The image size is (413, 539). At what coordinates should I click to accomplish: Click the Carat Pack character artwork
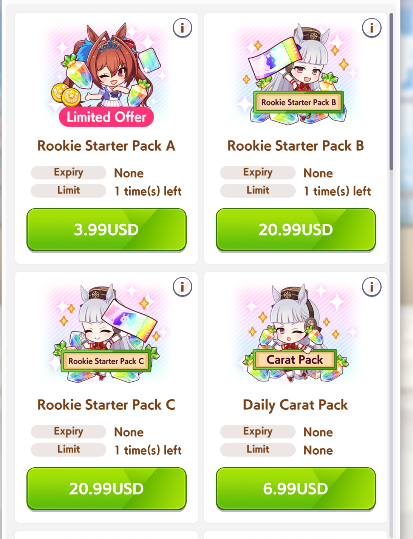pos(296,333)
